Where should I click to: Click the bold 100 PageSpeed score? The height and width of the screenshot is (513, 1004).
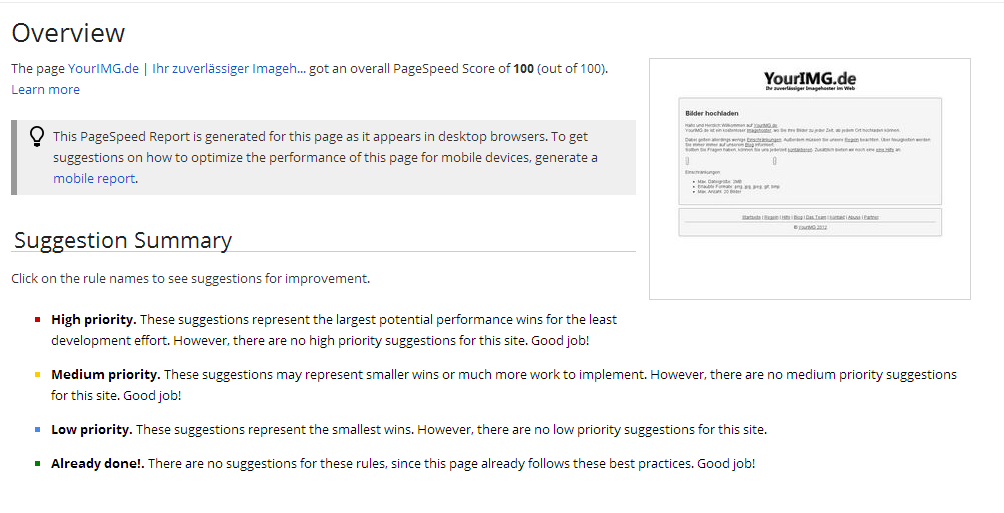pos(523,69)
